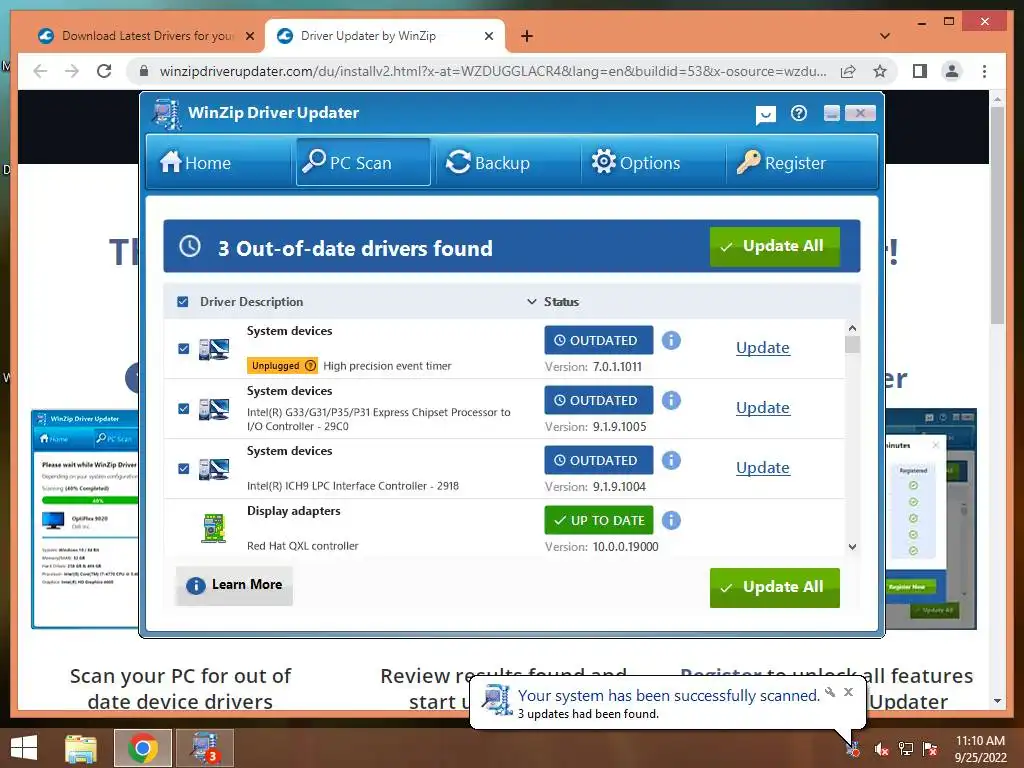Click the browser forward arrow
The height and width of the screenshot is (768, 1024).
tap(72, 71)
